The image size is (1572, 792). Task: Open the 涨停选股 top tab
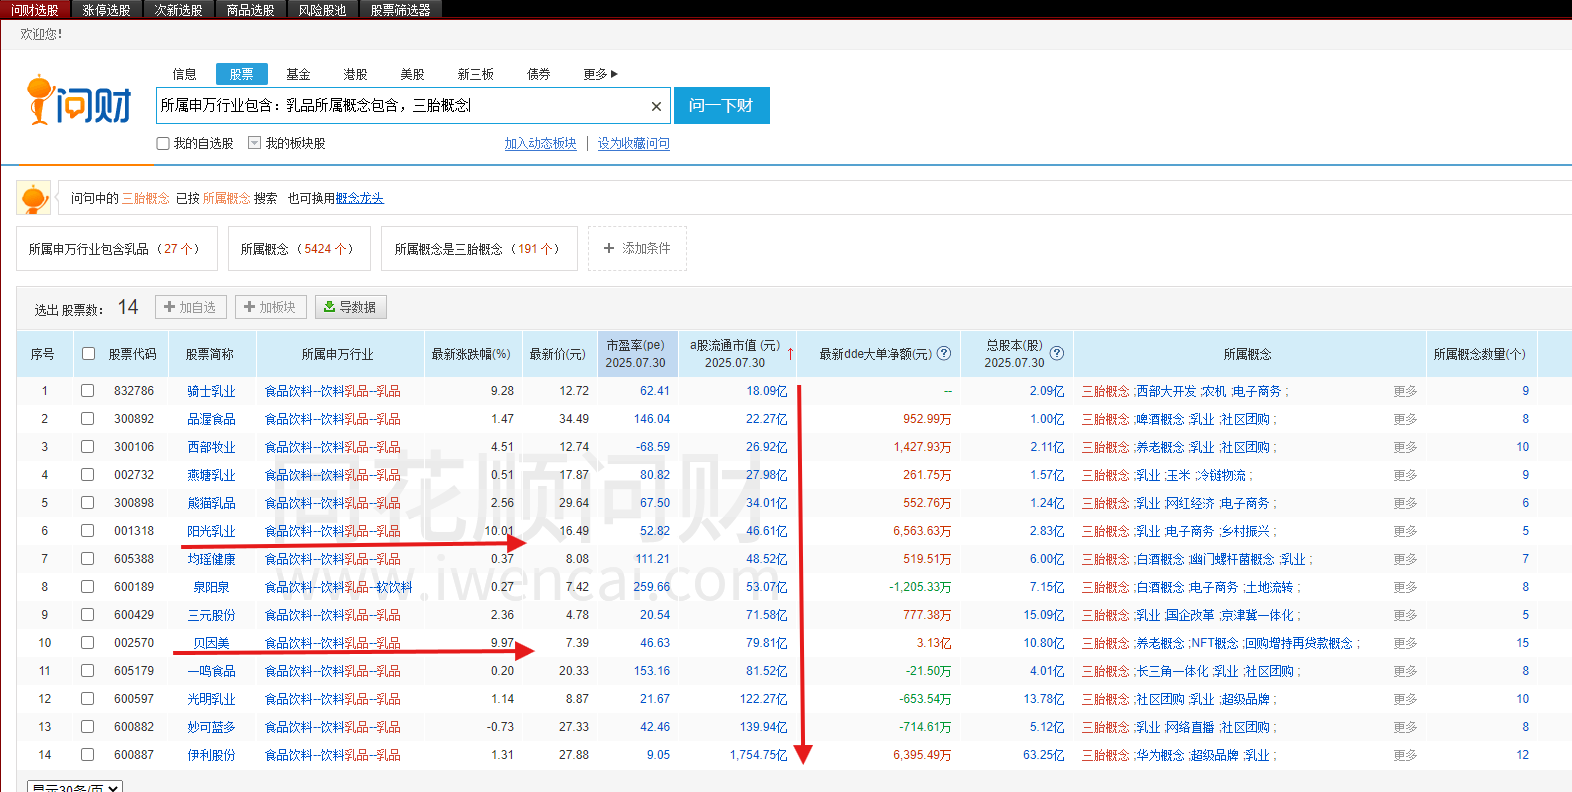click(107, 10)
